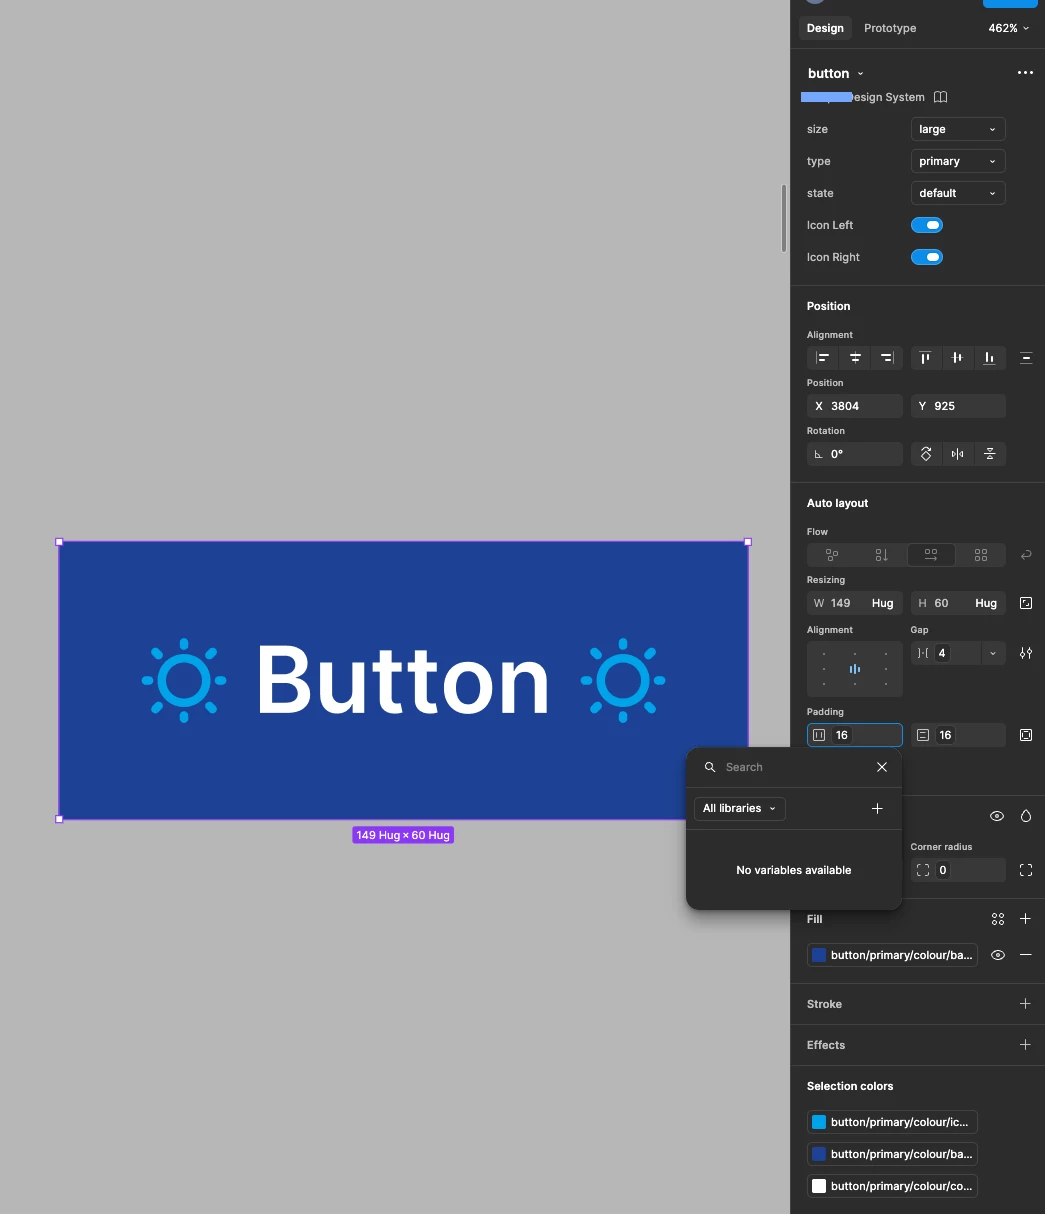Expand individual padding controls
The width and height of the screenshot is (1045, 1214).
(x=1026, y=735)
